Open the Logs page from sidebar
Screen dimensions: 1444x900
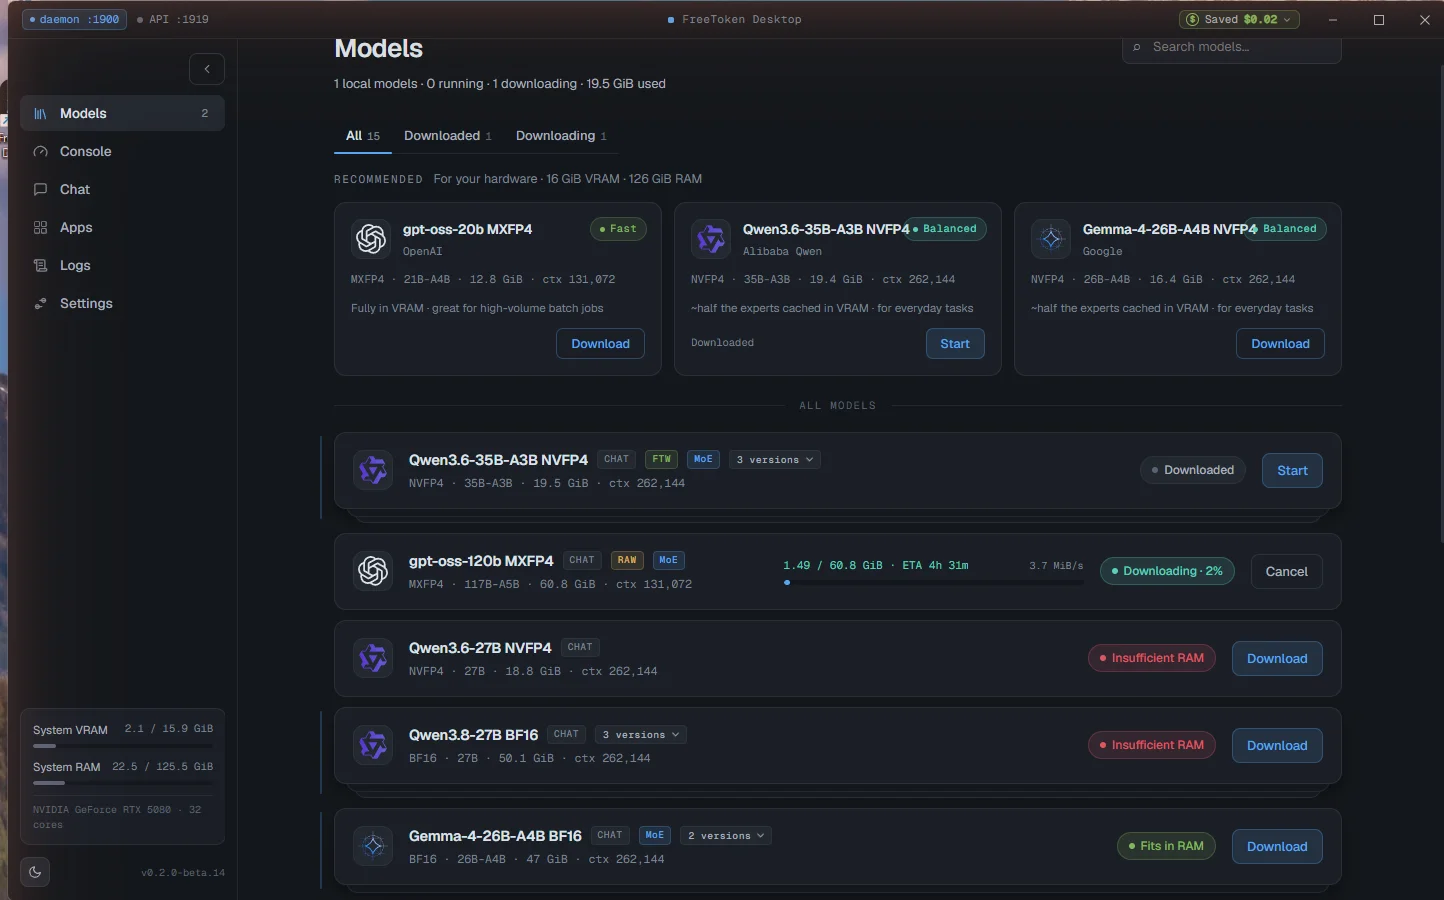pyautogui.click(x=122, y=266)
